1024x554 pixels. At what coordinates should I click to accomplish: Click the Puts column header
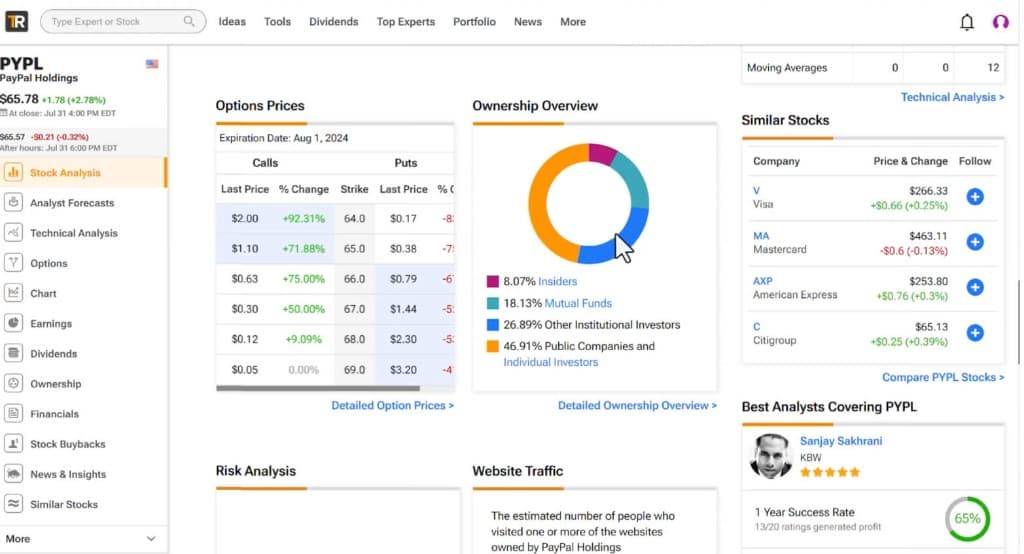(406, 163)
